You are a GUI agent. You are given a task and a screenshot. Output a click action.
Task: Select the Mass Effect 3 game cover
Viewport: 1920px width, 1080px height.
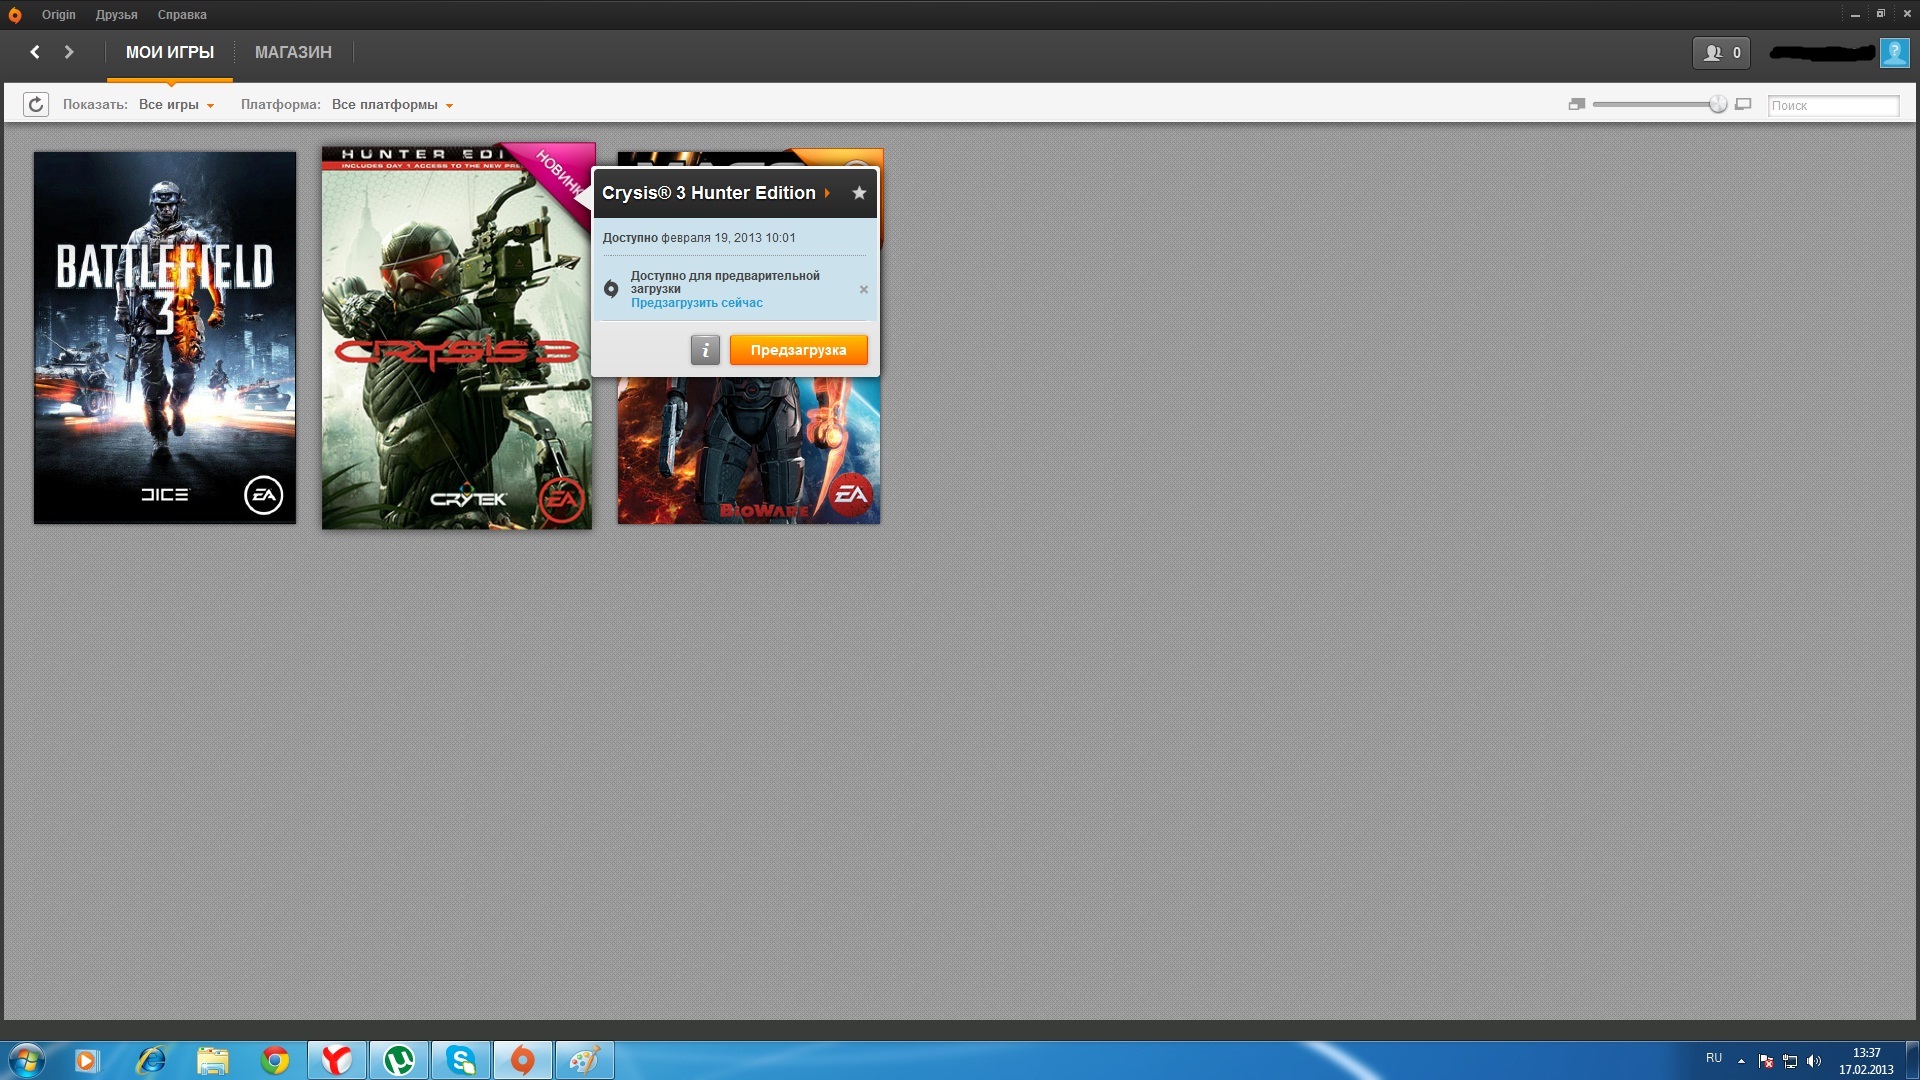[749, 450]
